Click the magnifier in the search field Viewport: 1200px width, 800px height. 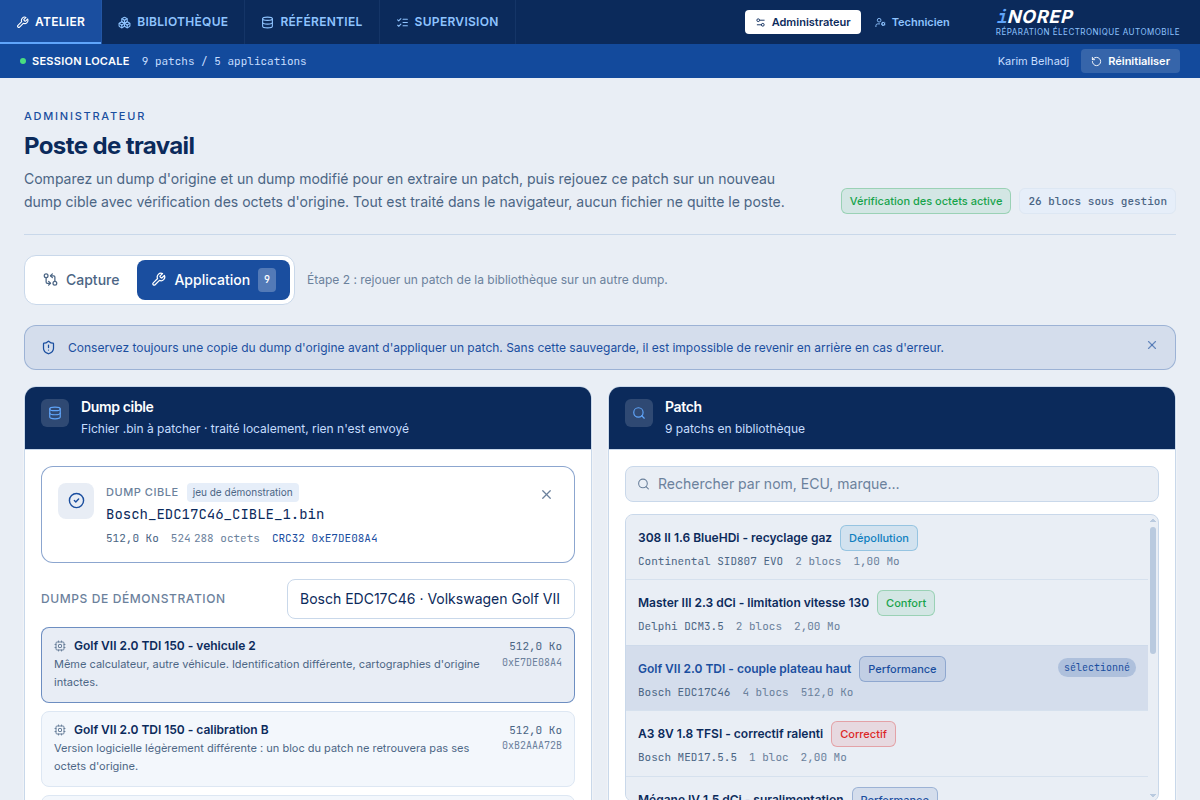click(x=643, y=484)
